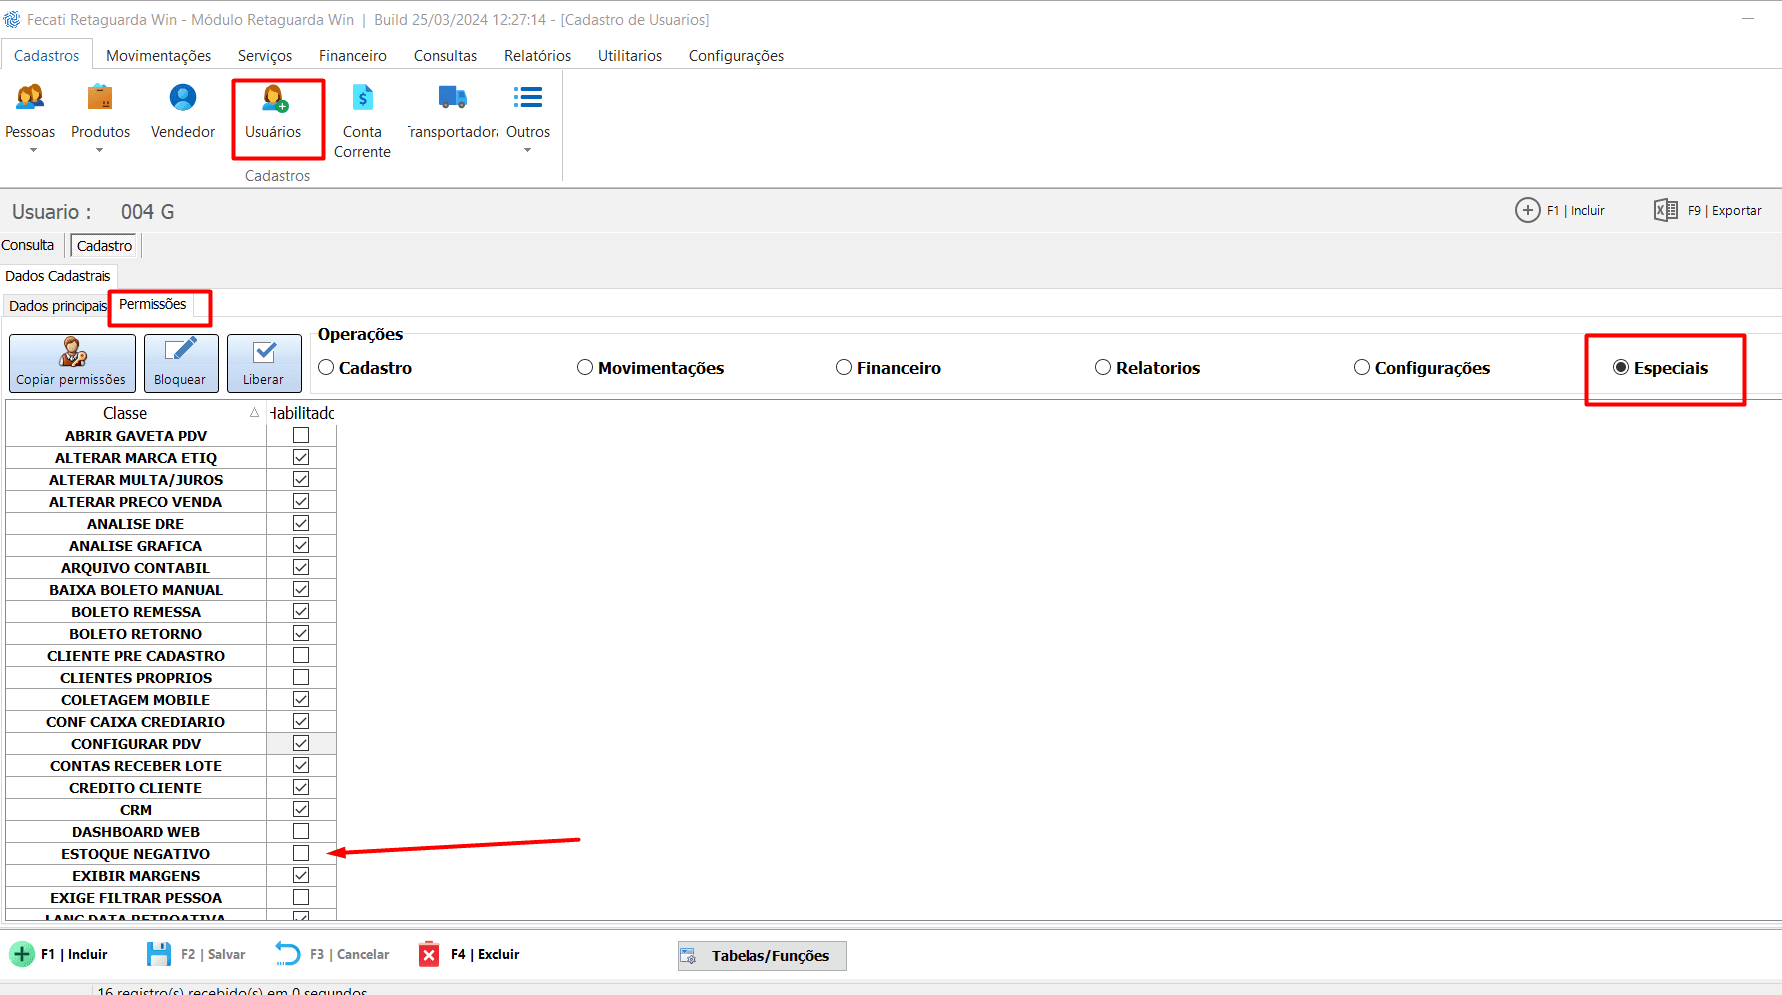Expand the Produtos dropdown arrow
The height and width of the screenshot is (995, 1782).
[100, 151]
